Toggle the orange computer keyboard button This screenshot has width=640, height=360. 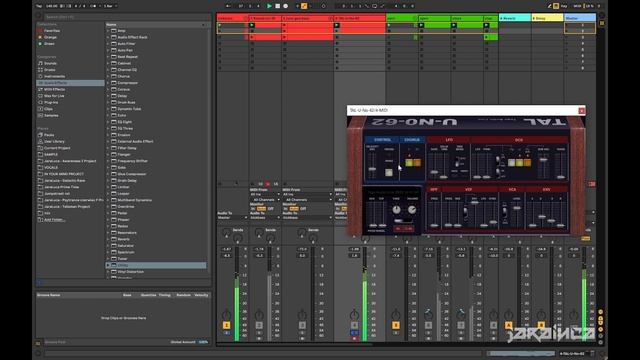(556, 6)
